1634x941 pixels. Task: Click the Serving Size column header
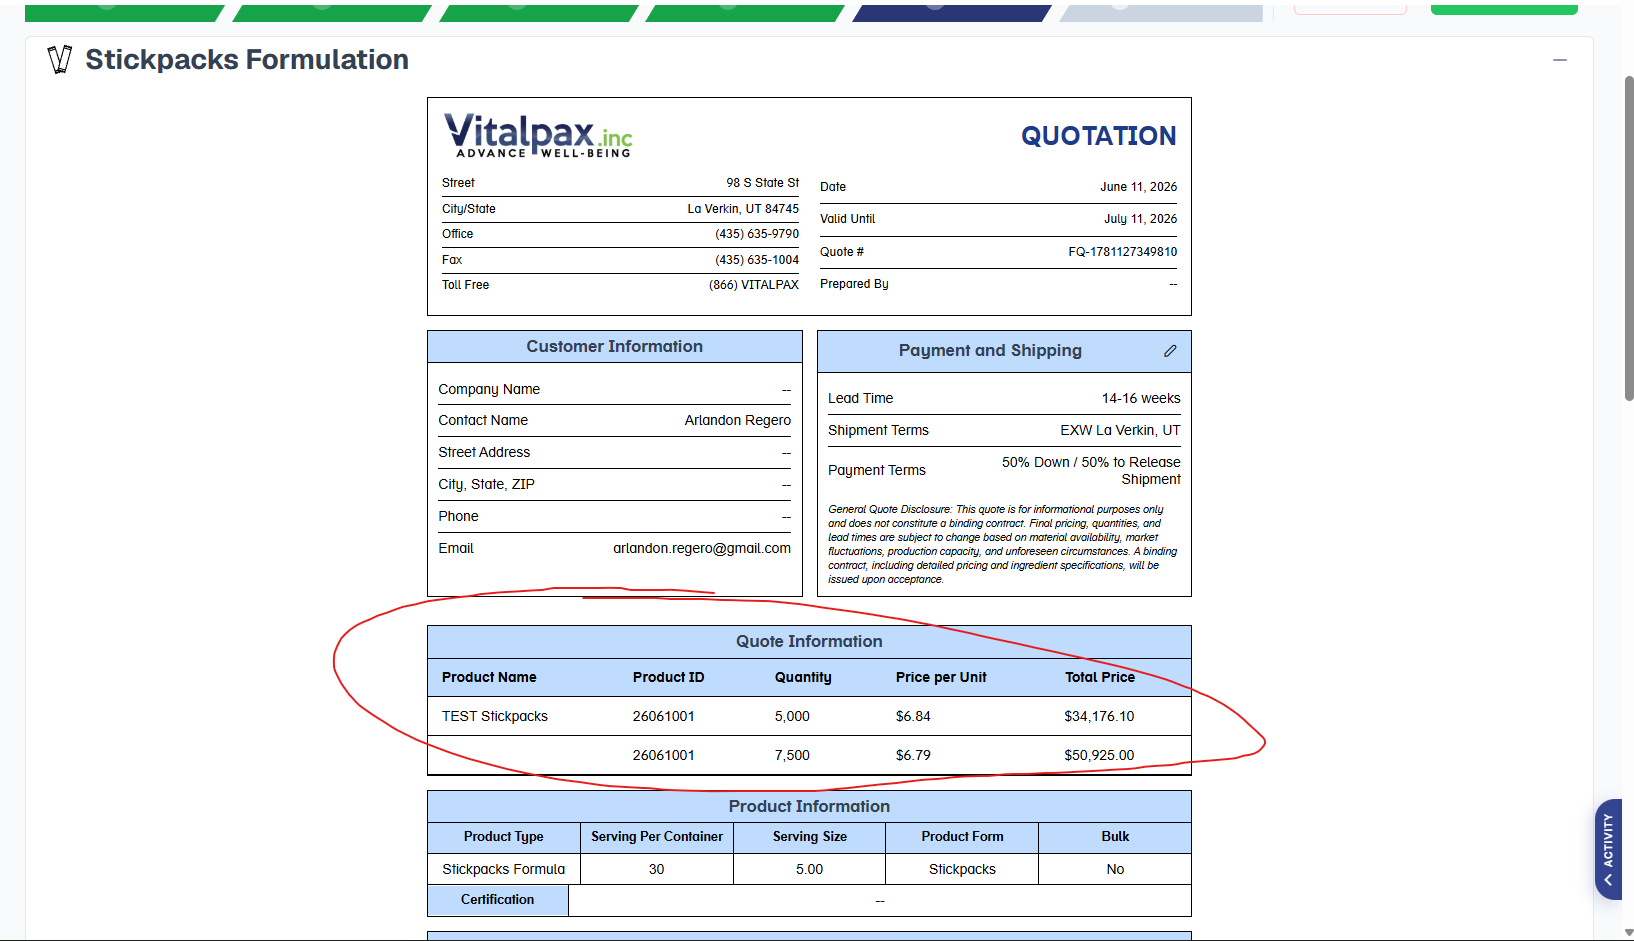point(809,837)
